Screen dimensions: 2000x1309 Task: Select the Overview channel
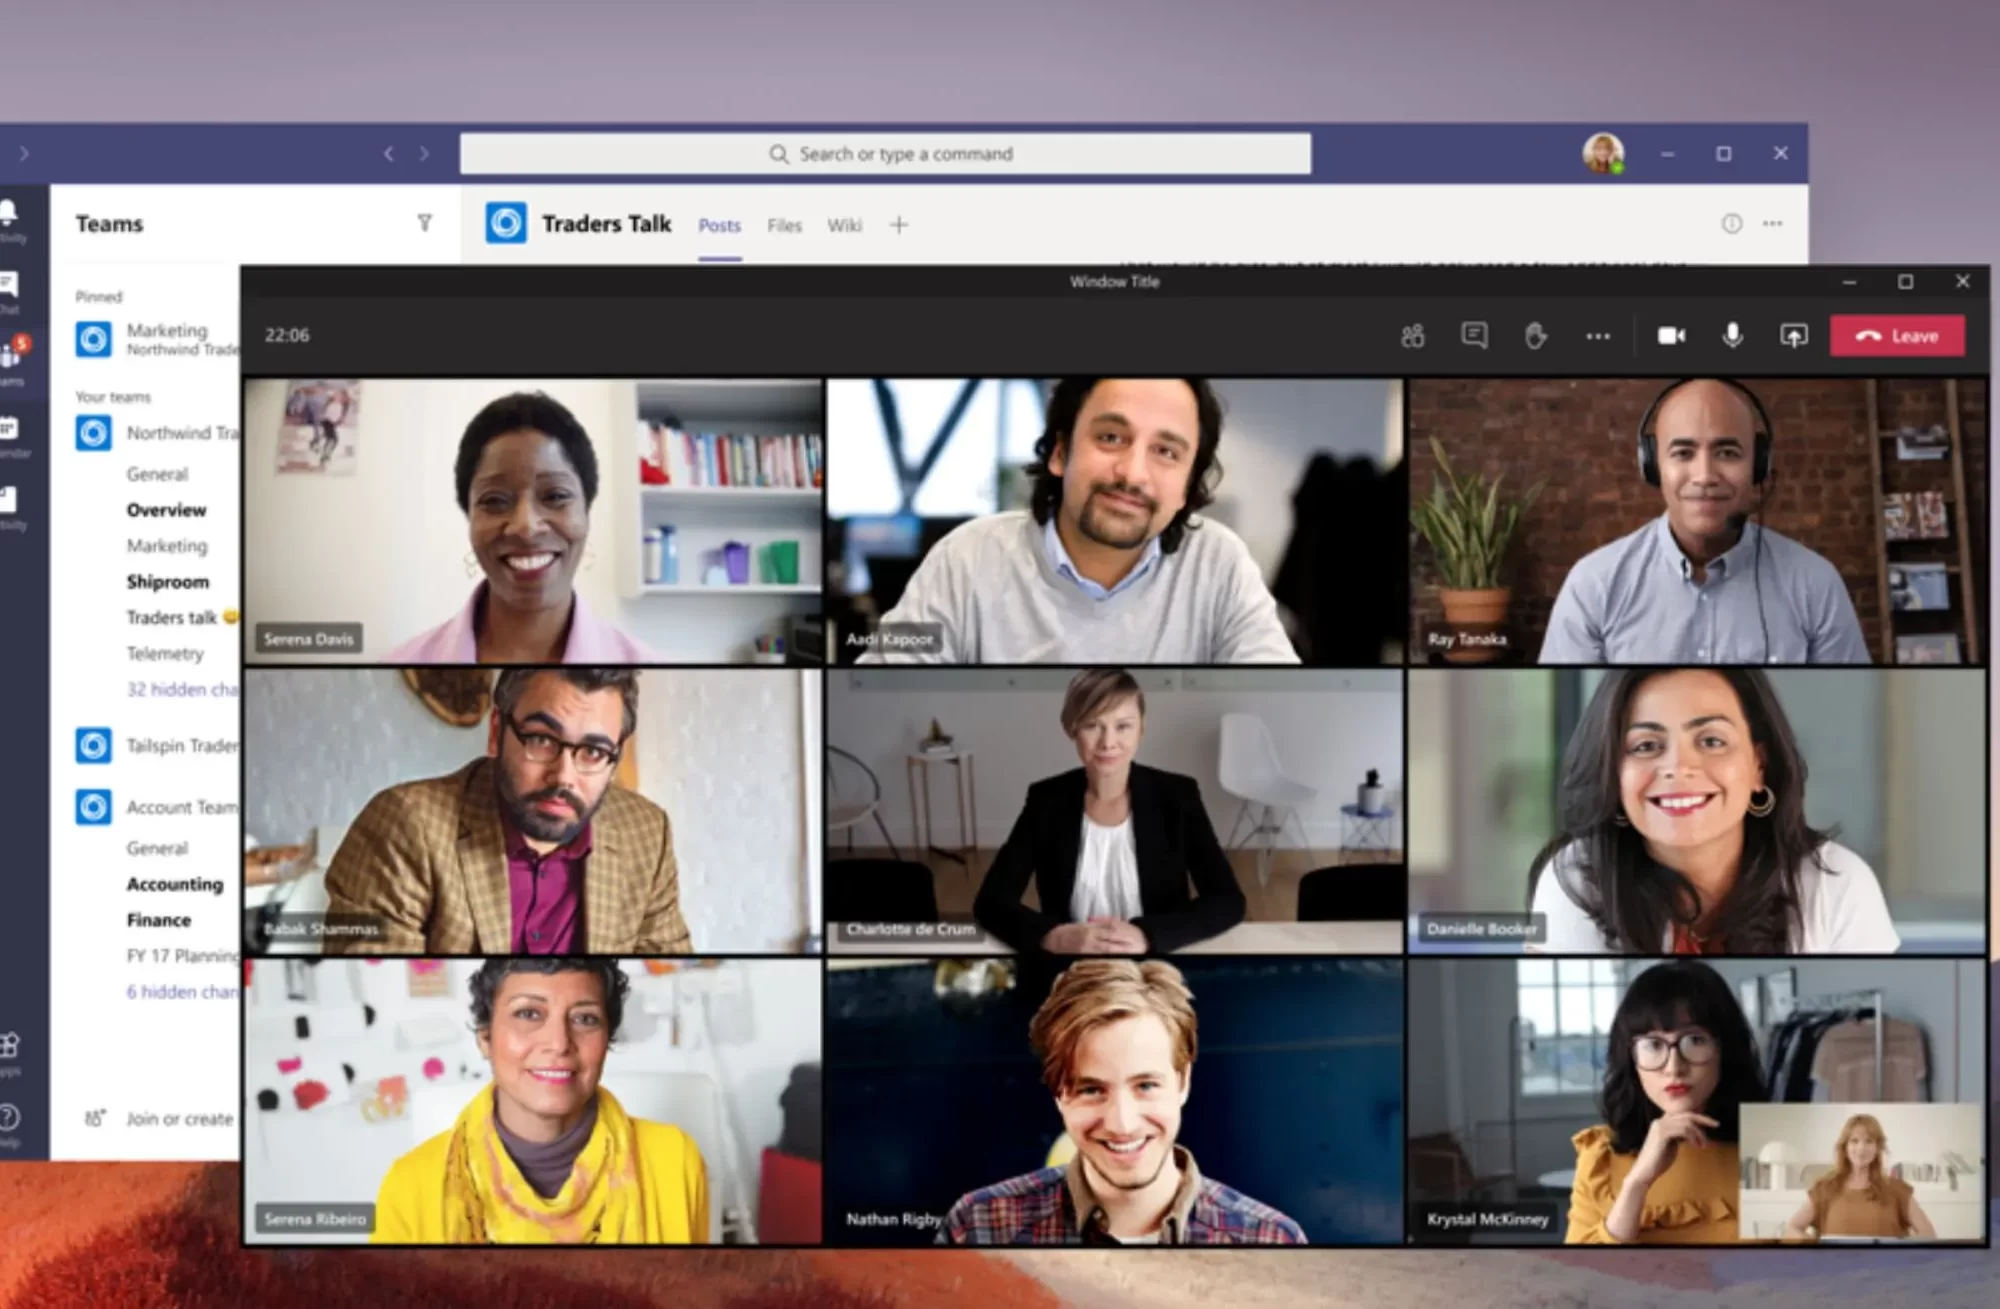(166, 510)
